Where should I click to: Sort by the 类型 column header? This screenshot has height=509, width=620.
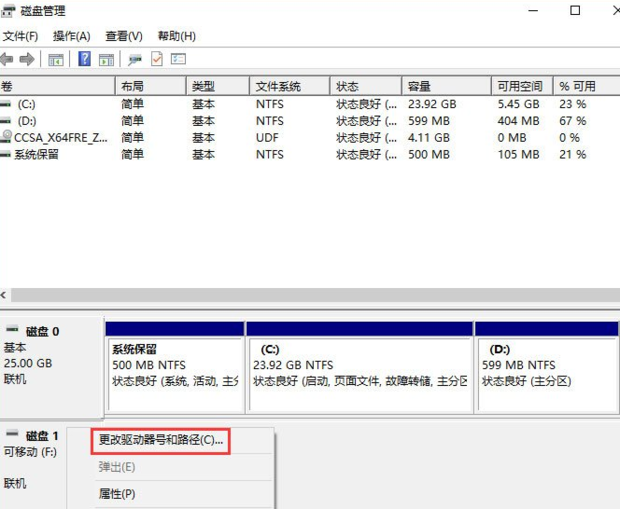[218, 86]
